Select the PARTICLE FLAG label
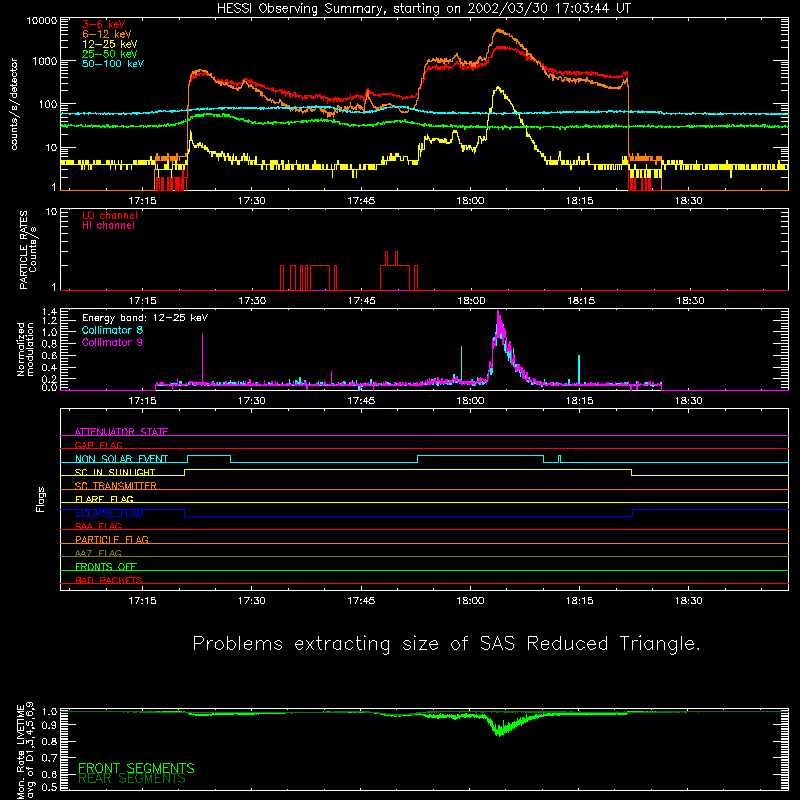800x800 pixels. click(x=112, y=539)
